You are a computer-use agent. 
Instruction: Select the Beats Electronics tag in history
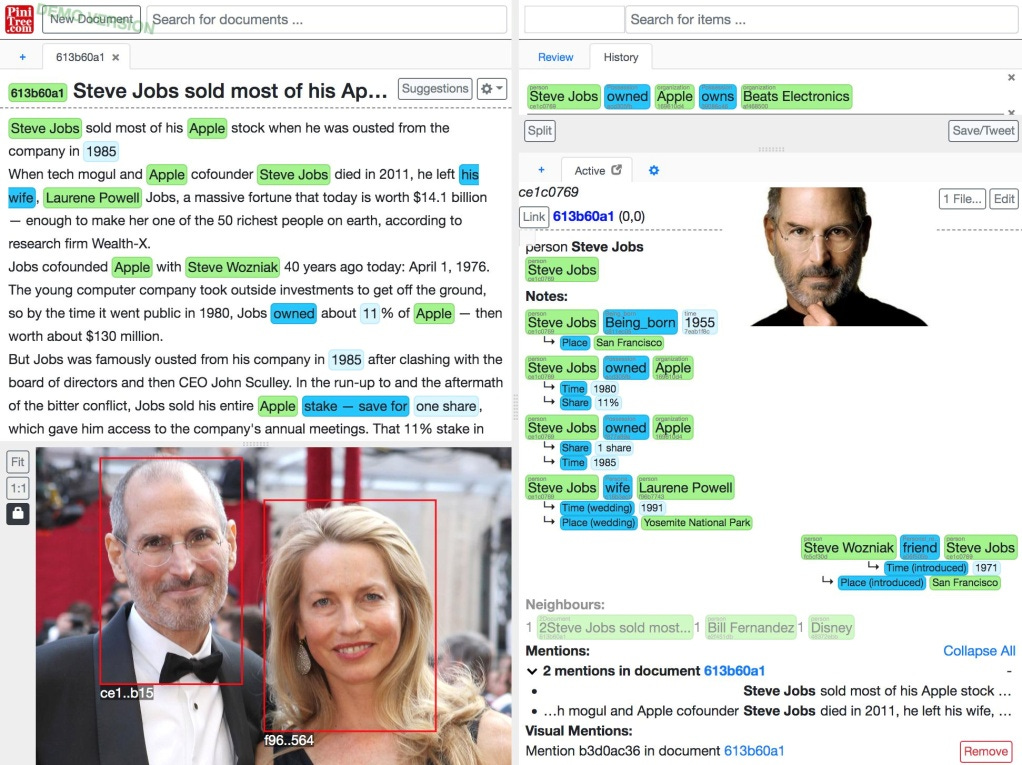point(796,96)
